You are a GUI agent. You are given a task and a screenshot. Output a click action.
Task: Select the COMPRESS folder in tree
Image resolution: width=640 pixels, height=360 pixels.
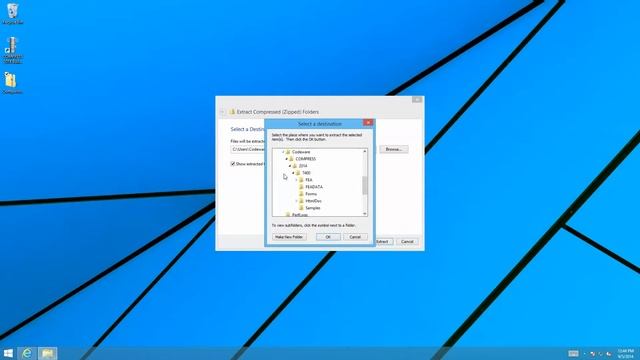305,159
